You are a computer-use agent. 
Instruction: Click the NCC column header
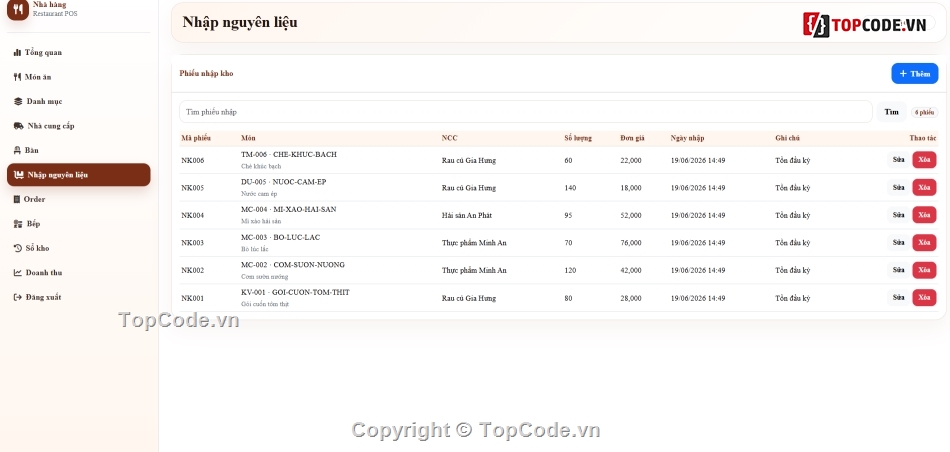coord(450,138)
